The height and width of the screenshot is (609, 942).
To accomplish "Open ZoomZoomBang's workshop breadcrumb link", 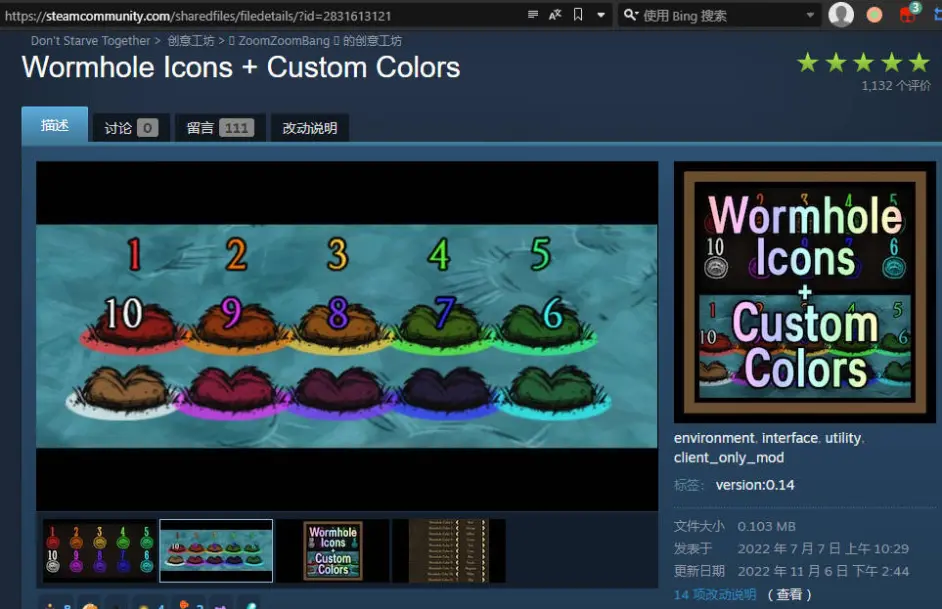I will tap(315, 41).
